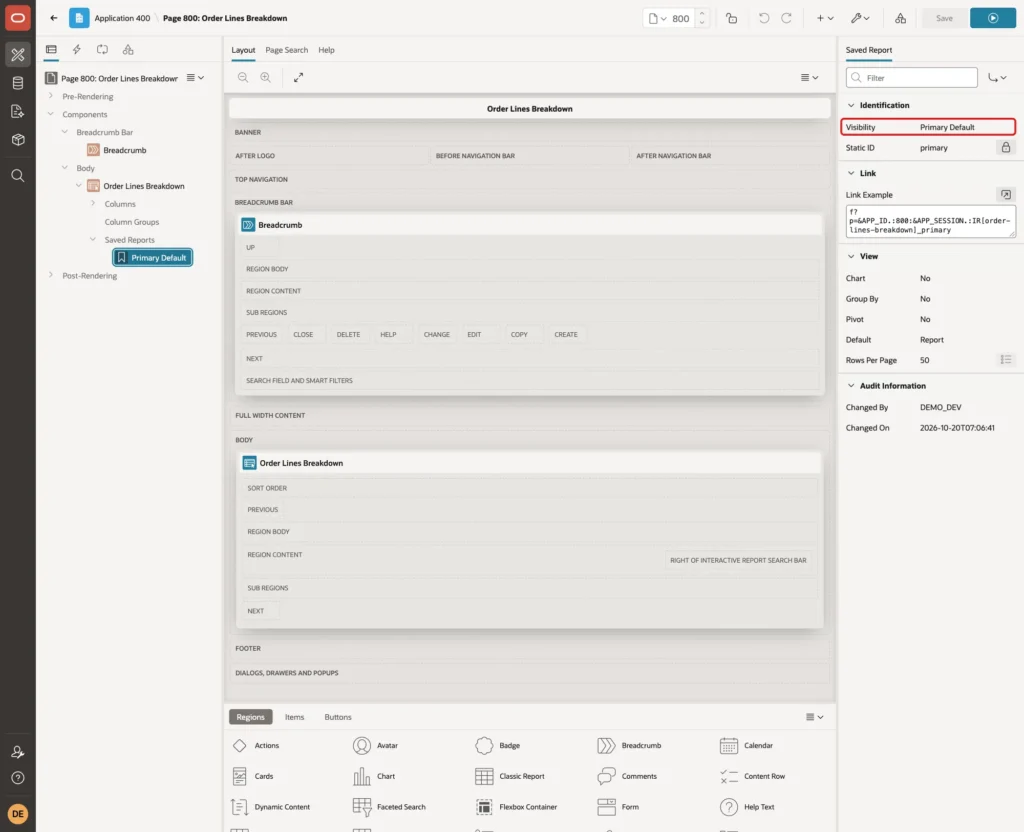Click the Undo icon
Viewport: 1024px width, 832px height.
pyautogui.click(x=763, y=18)
